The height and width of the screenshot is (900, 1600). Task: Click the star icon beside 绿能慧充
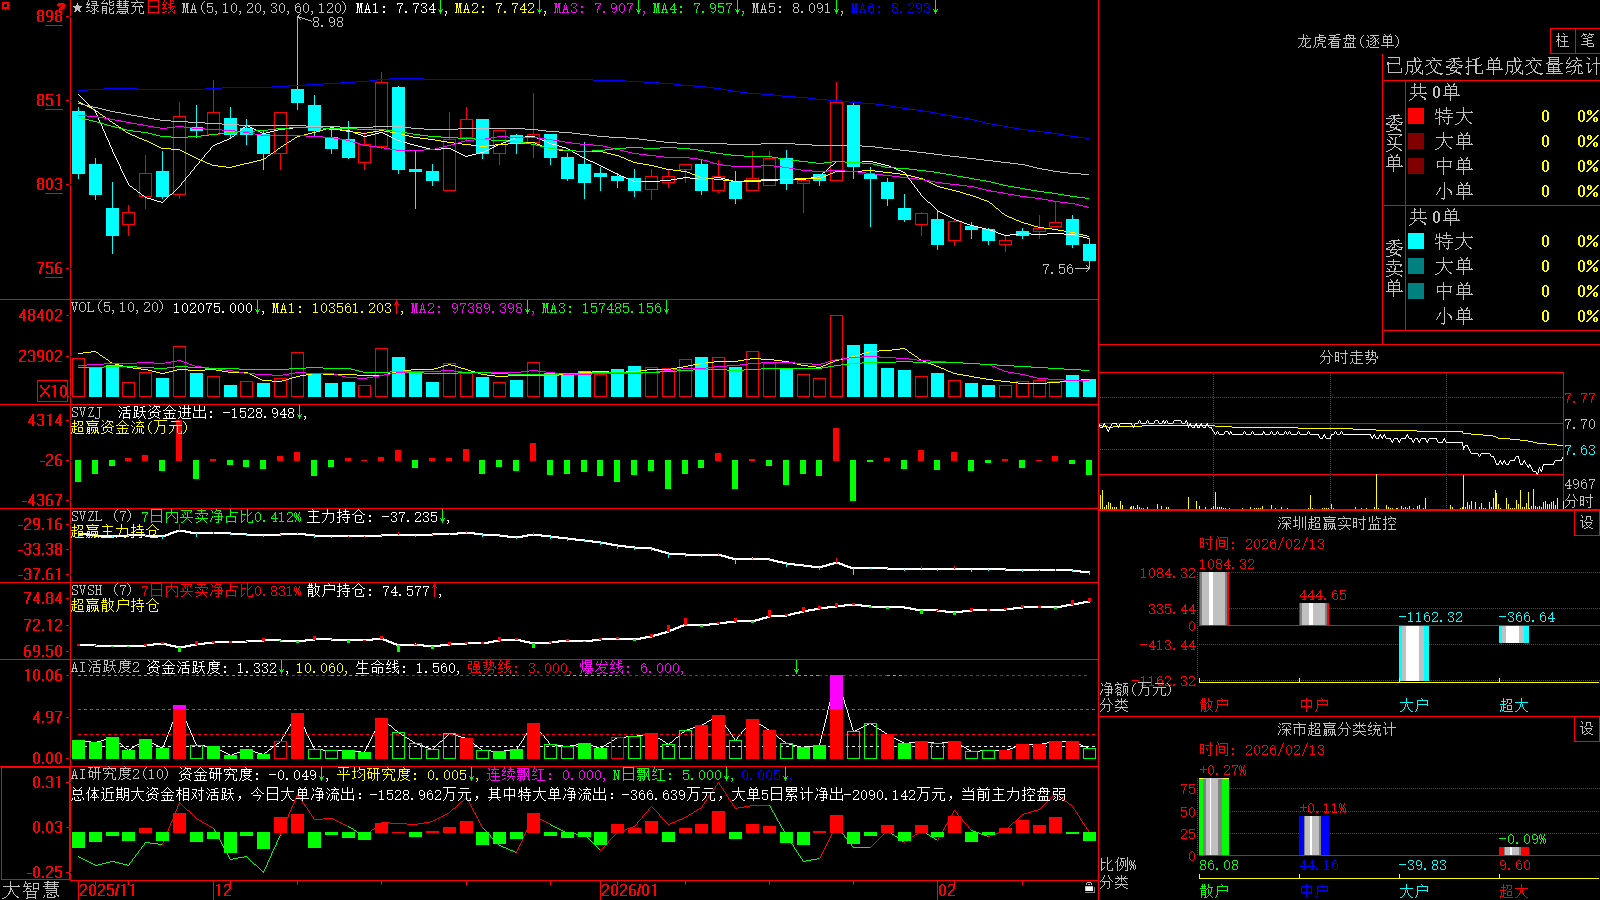pyautogui.click(x=78, y=8)
